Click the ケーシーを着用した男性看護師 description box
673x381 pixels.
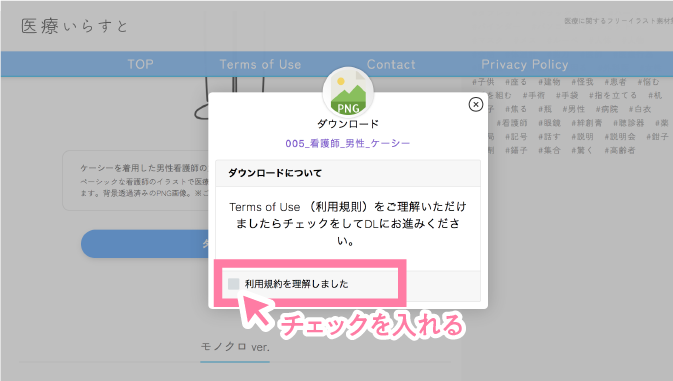(136, 180)
